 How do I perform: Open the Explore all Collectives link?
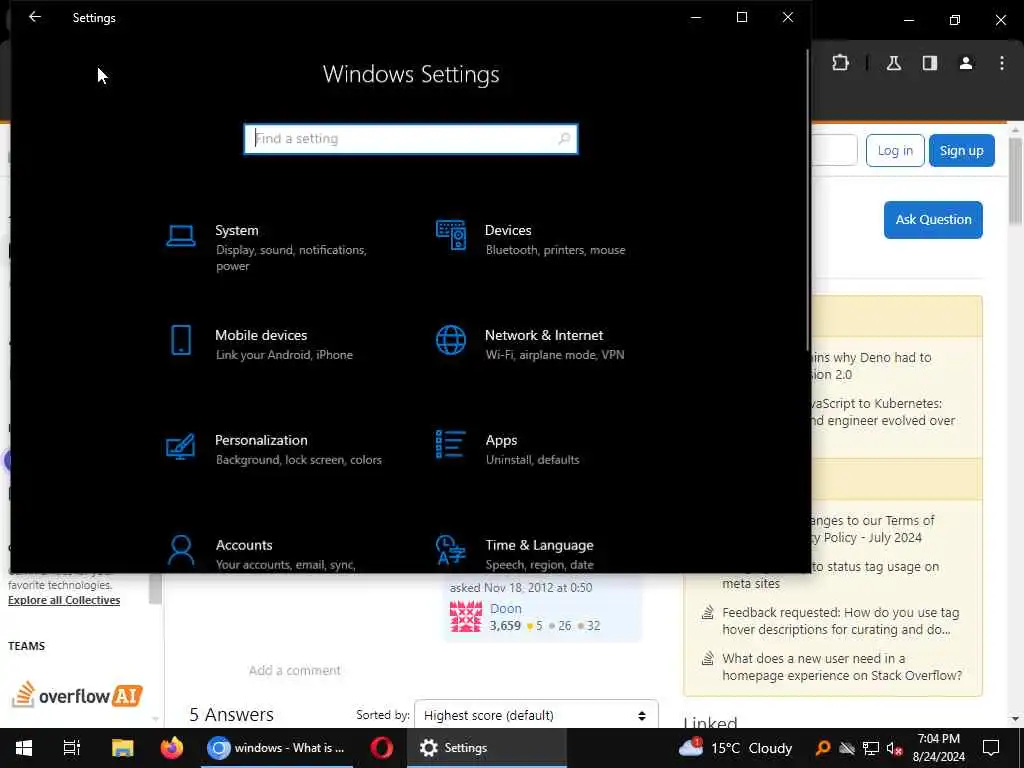[x=64, y=600]
